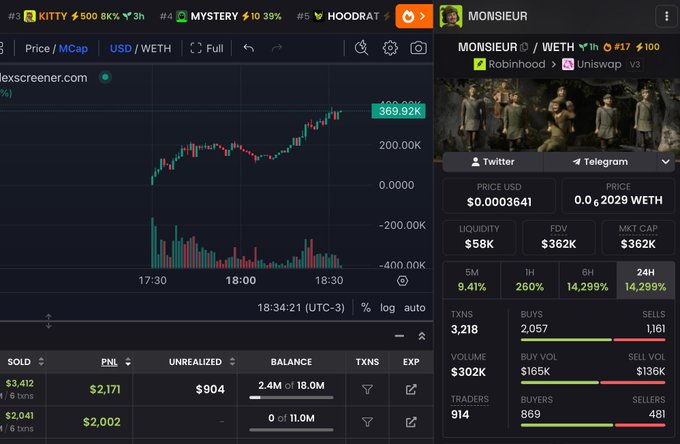
Task: Minimize the trades panel with dash icon
Action: (x=399, y=336)
